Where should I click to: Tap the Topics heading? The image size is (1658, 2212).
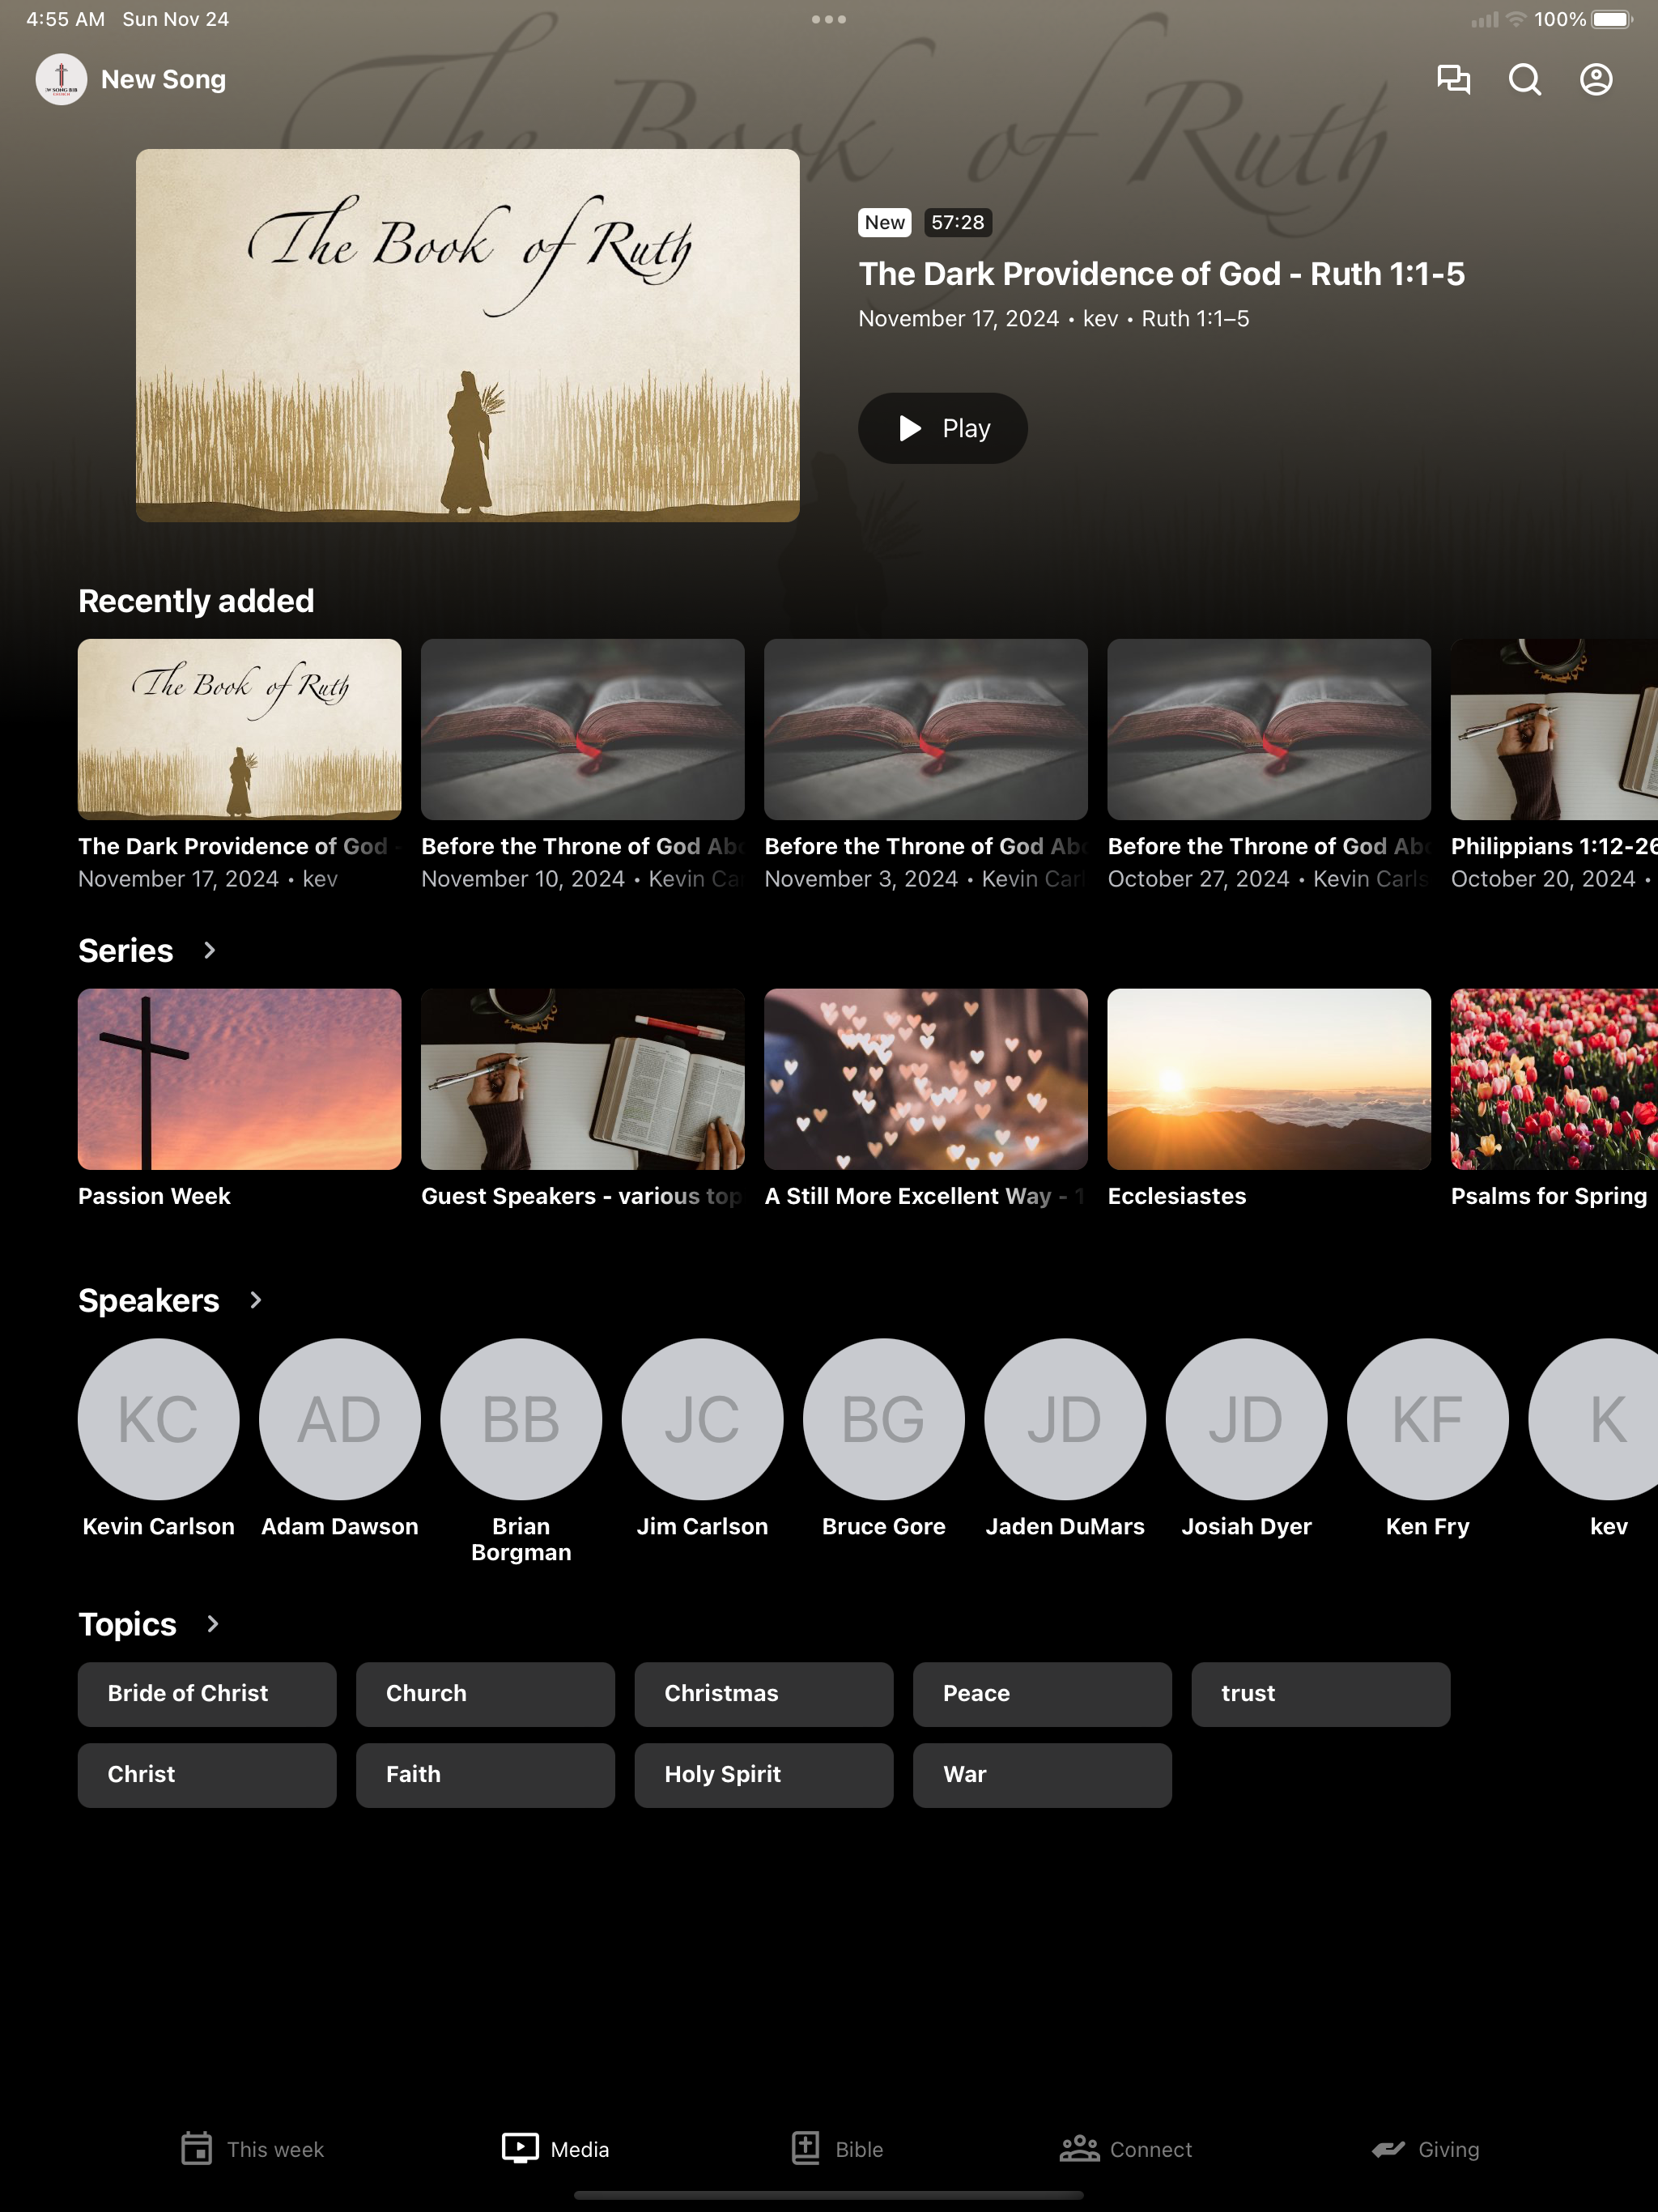[128, 1624]
